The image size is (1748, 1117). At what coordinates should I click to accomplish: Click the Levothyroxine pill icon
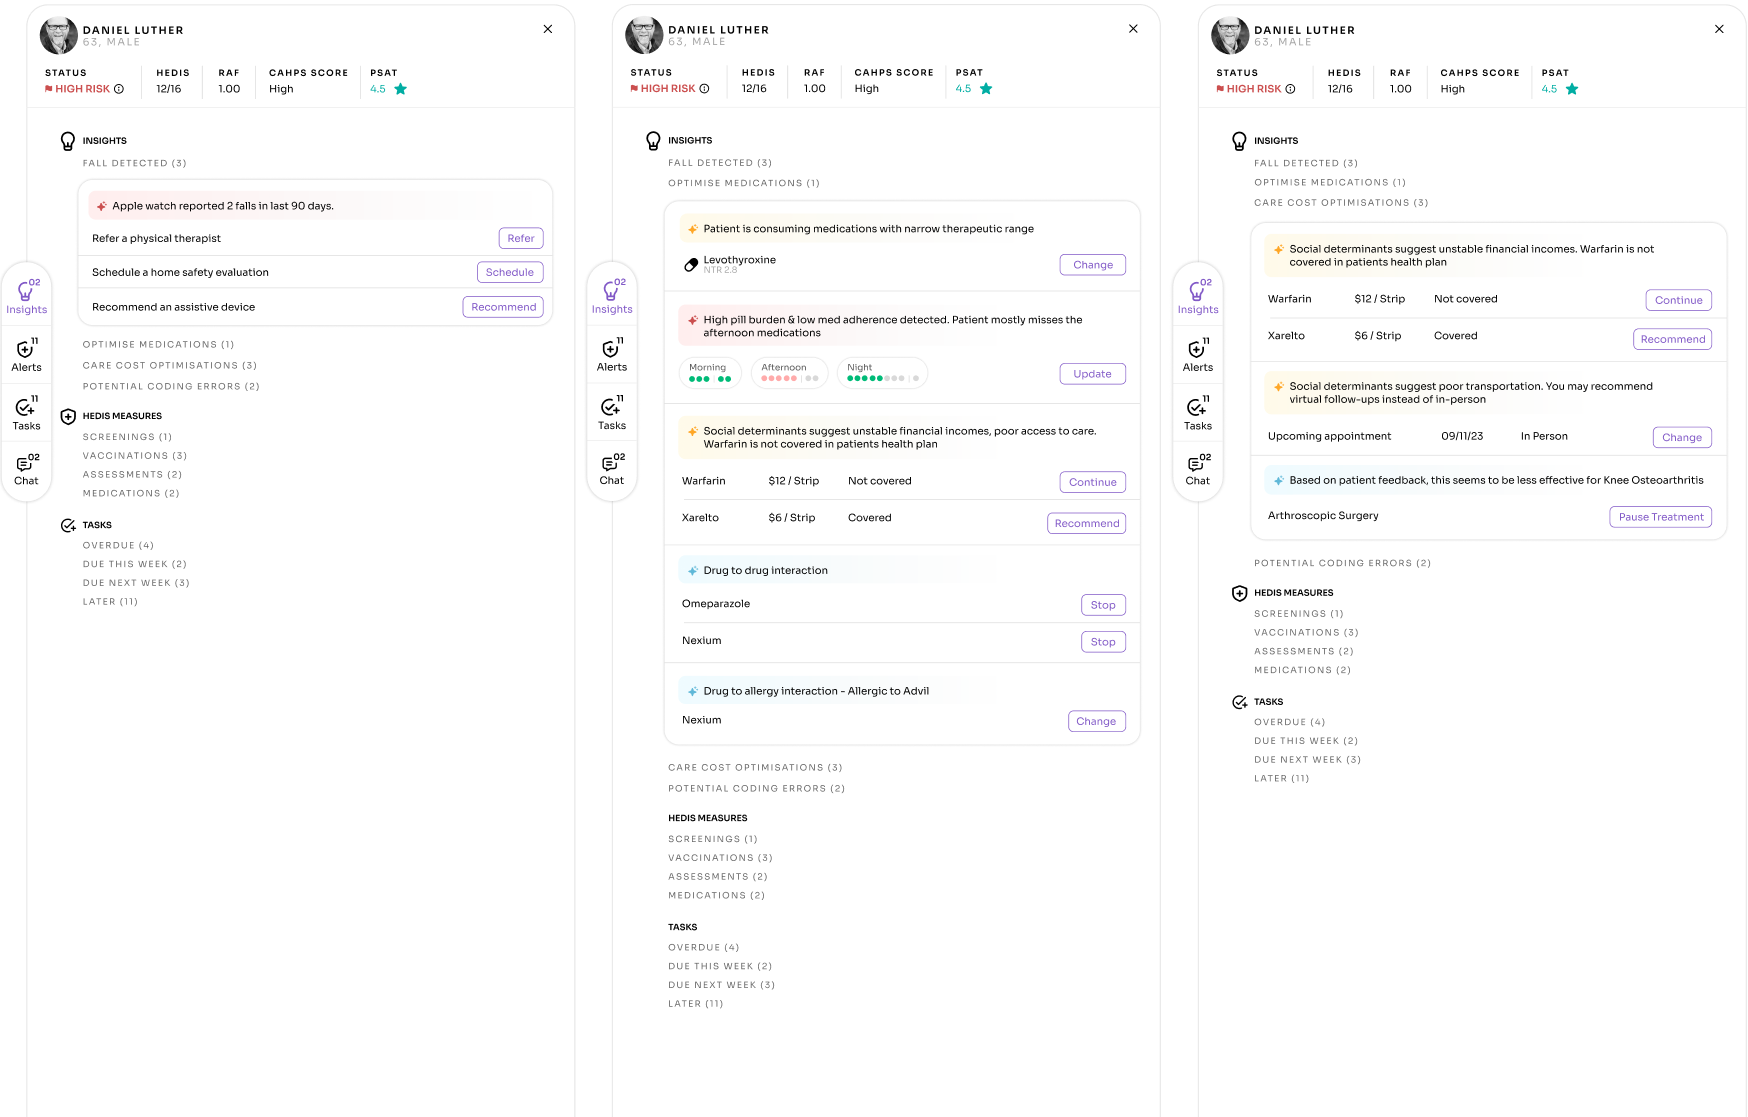click(690, 265)
